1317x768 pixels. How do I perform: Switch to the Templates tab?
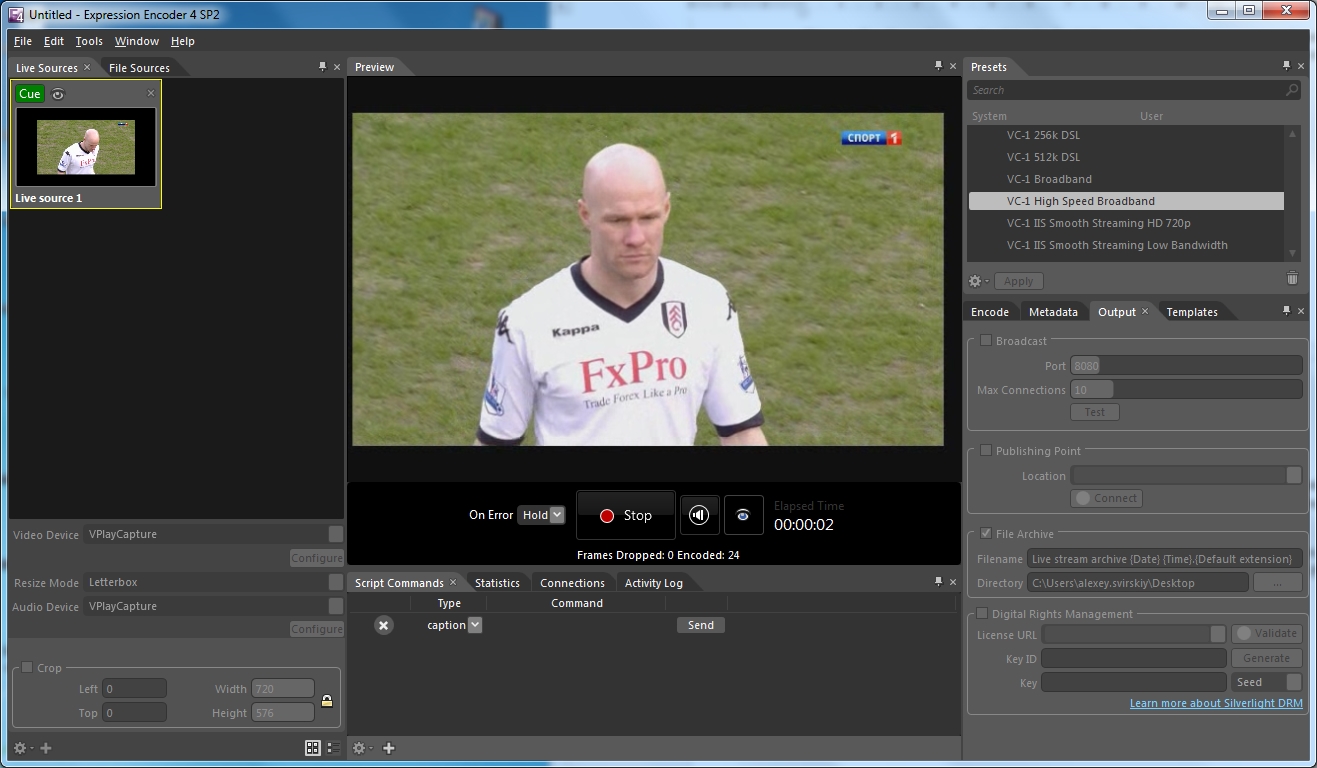[1192, 312]
